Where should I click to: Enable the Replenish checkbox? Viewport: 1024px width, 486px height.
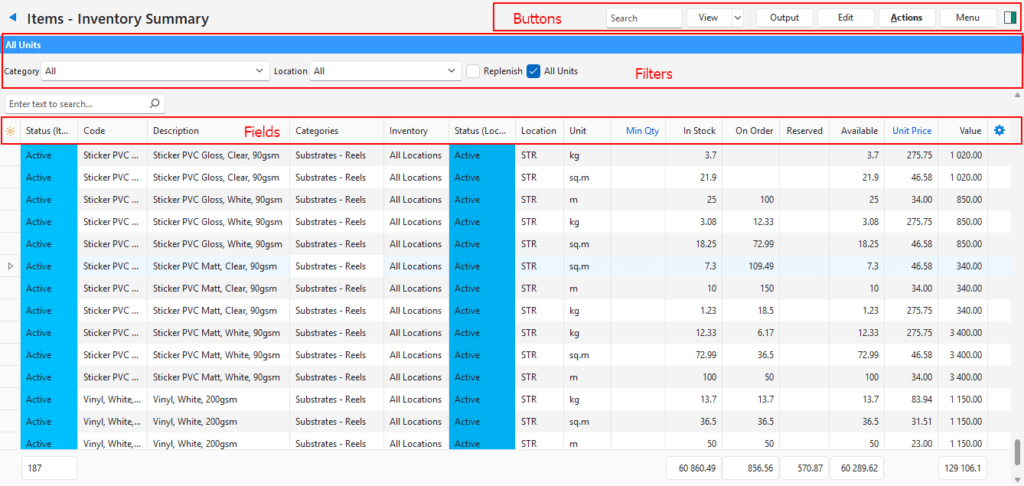point(474,71)
